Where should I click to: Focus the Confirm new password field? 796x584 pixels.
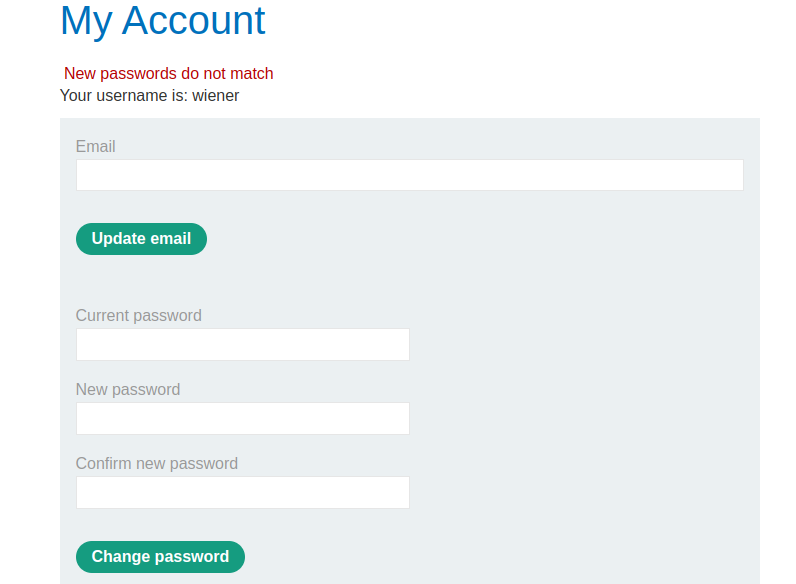pos(242,492)
